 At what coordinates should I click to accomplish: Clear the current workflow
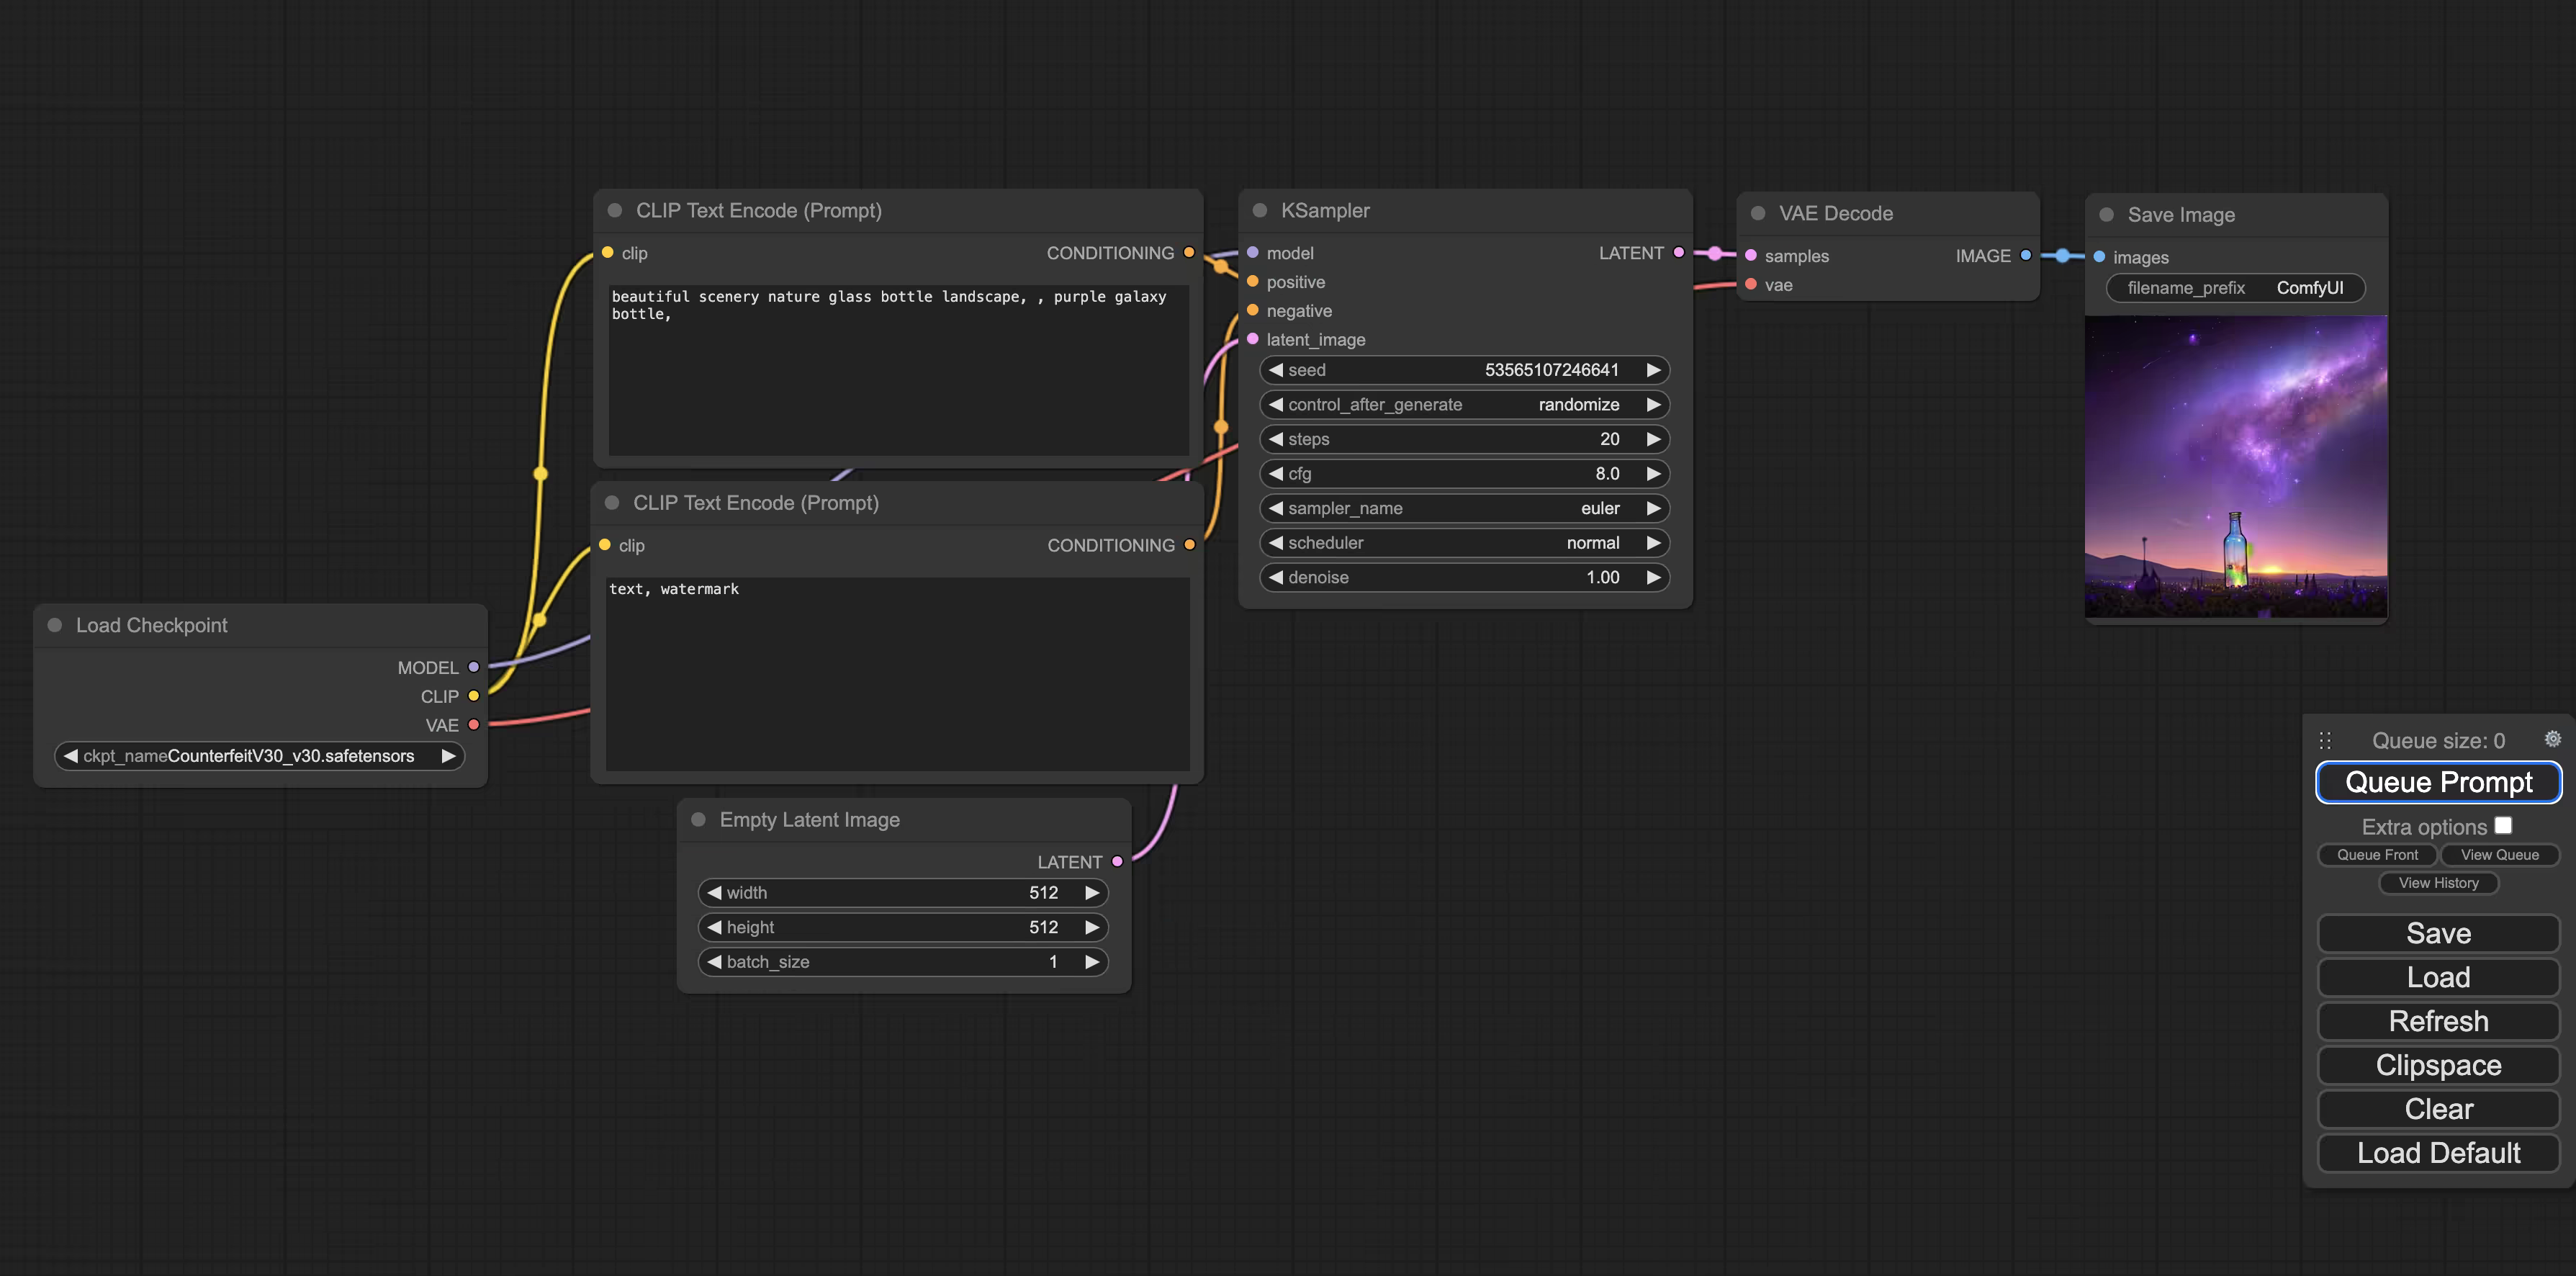[2438, 1109]
